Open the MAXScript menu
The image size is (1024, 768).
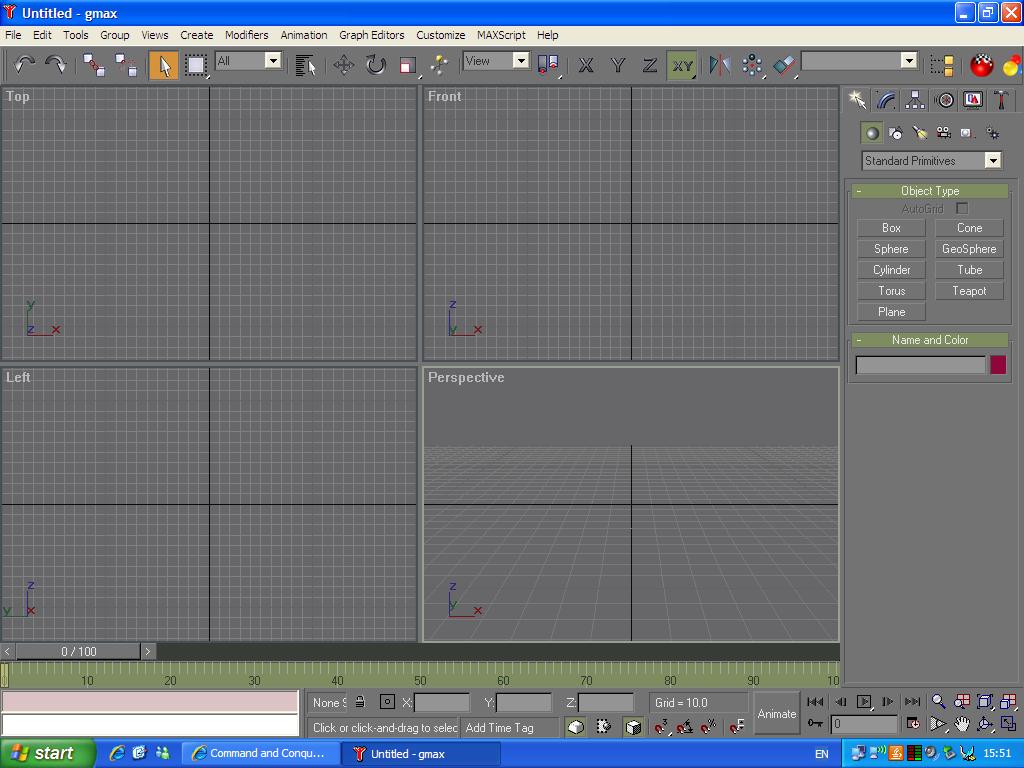(x=501, y=35)
